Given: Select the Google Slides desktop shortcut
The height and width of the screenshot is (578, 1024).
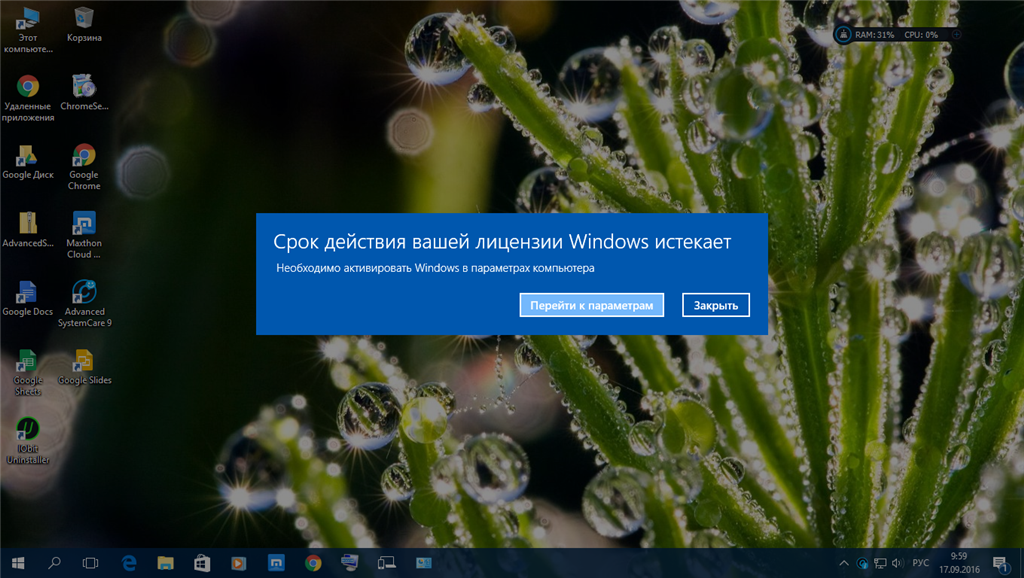Looking at the screenshot, I should click(x=84, y=367).
